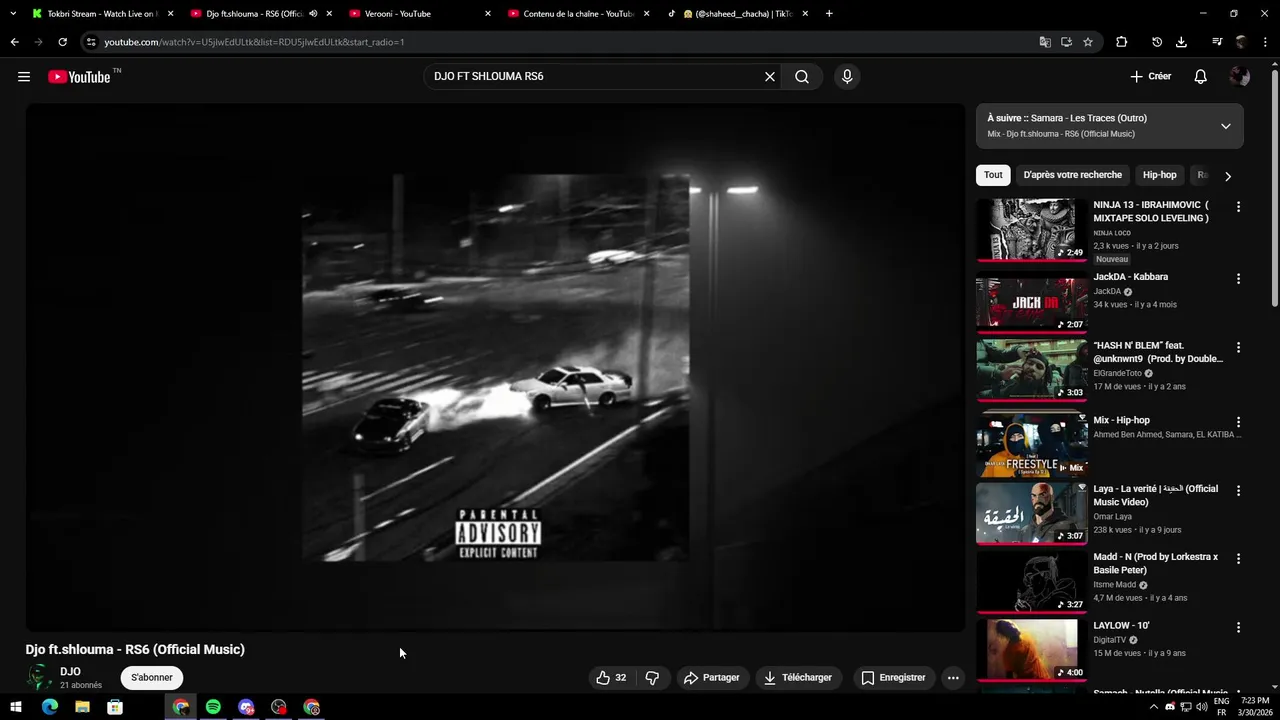
Task: Open the account avatar menu
Action: 1240,77
